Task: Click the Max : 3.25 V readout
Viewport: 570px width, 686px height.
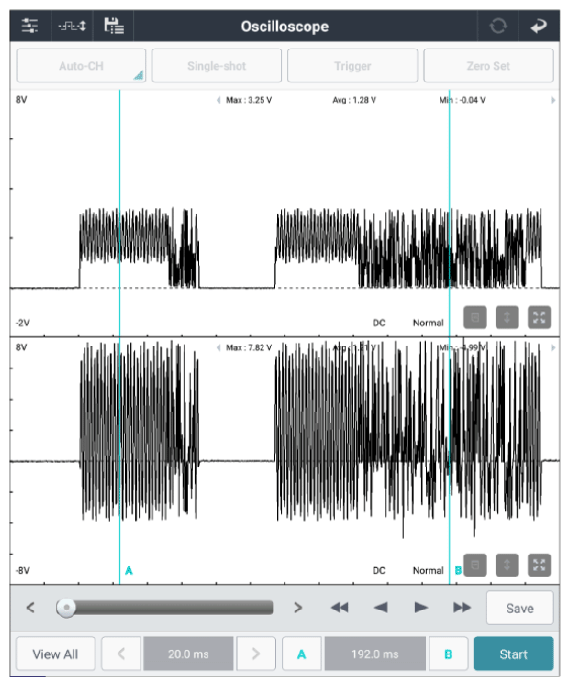Action: click(x=249, y=100)
